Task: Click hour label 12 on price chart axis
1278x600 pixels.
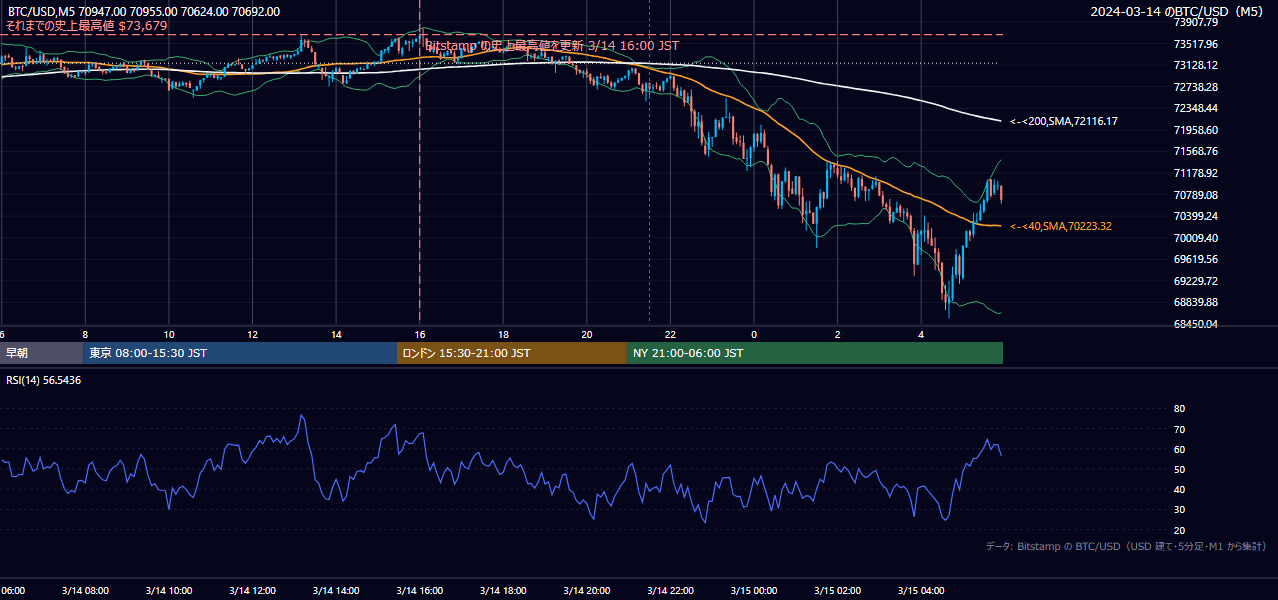Action: point(252,335)
